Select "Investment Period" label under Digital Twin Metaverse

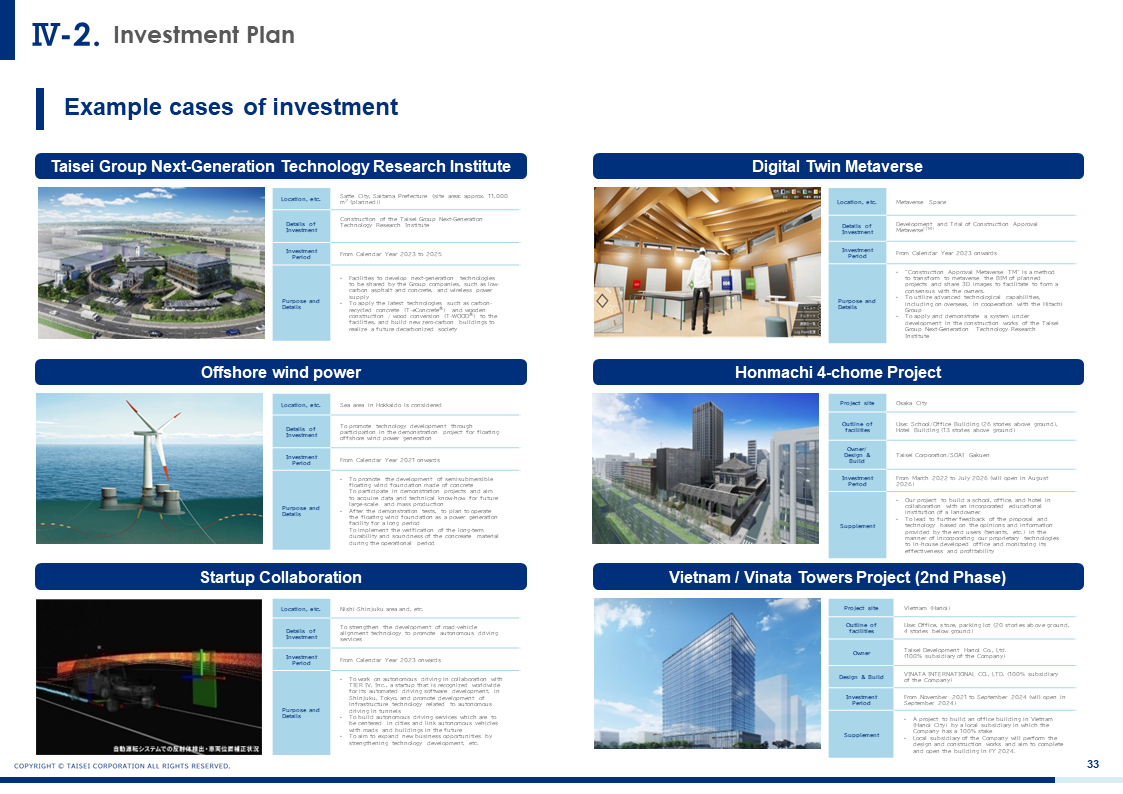tap(857, 253)
